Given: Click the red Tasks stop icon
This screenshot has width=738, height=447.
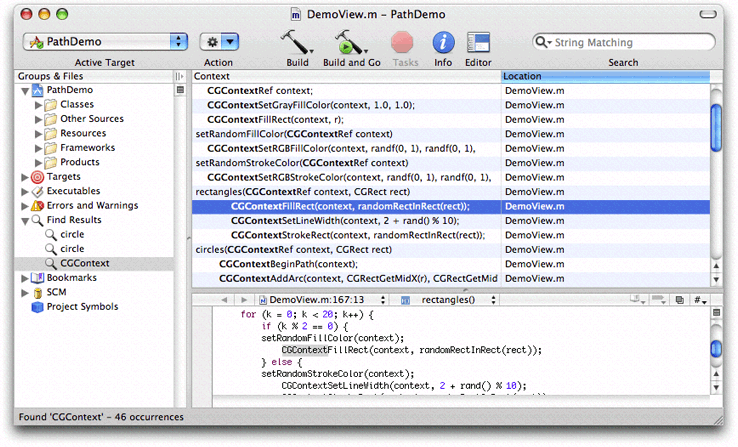Looking at the screenshot, I should coord(403,42).
